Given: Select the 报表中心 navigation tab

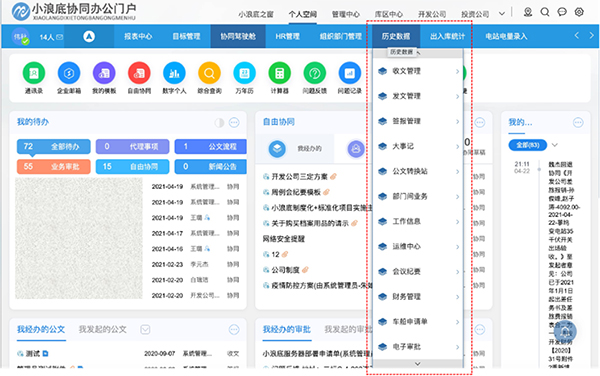Looking at the screenshot, I should point(138,37).
